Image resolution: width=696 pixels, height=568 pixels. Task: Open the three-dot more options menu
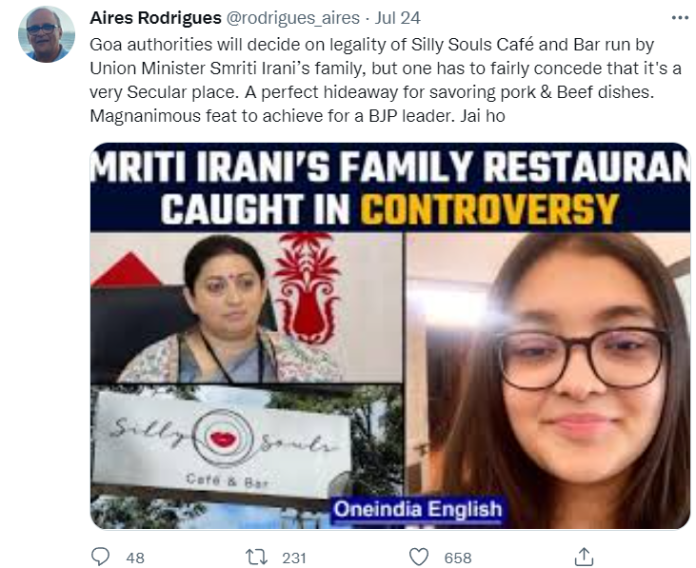tap(680, 18)
